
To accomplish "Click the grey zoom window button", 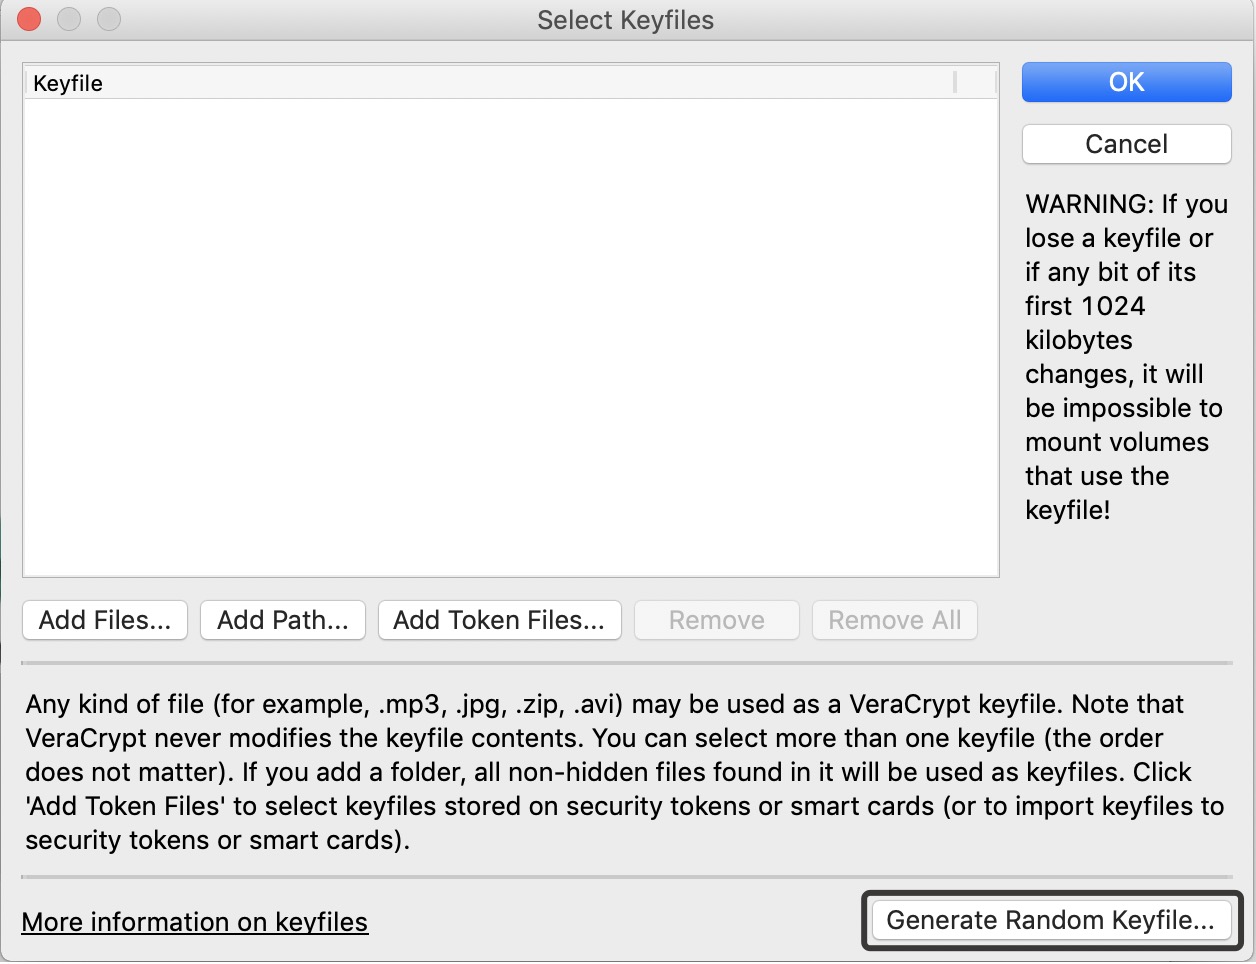I will 108,19.
